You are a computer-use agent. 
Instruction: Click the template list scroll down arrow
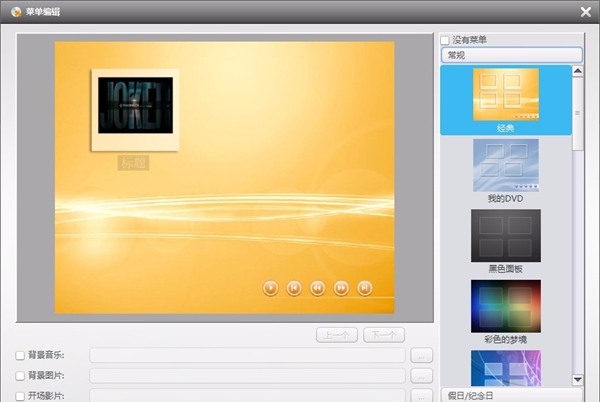point(577,379)
